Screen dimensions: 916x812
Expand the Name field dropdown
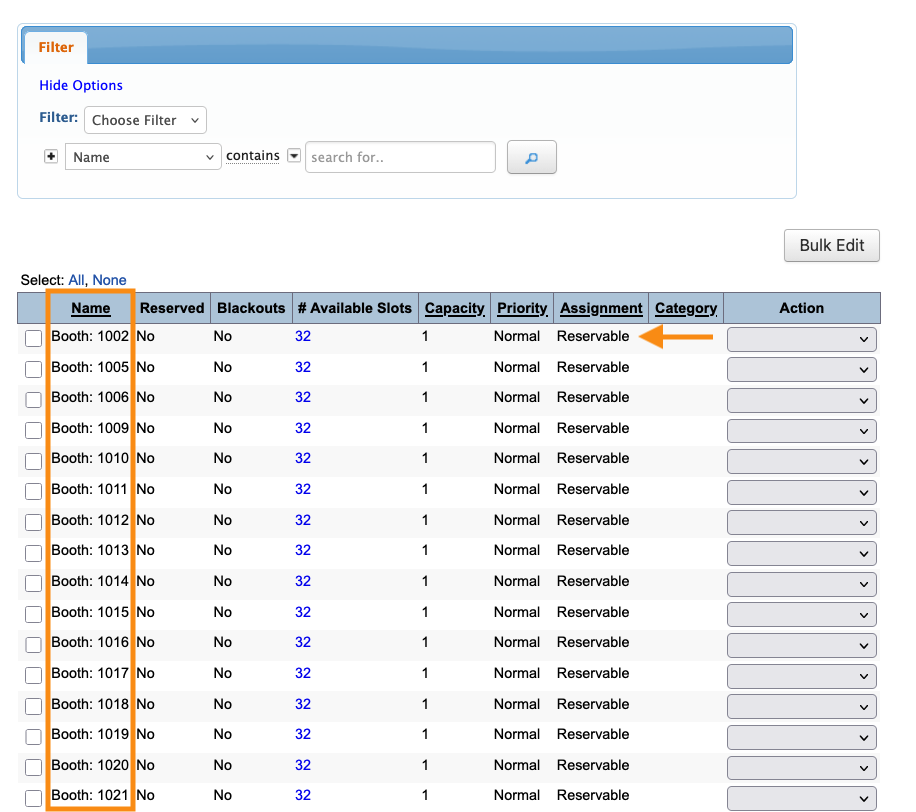pos(143,157)
